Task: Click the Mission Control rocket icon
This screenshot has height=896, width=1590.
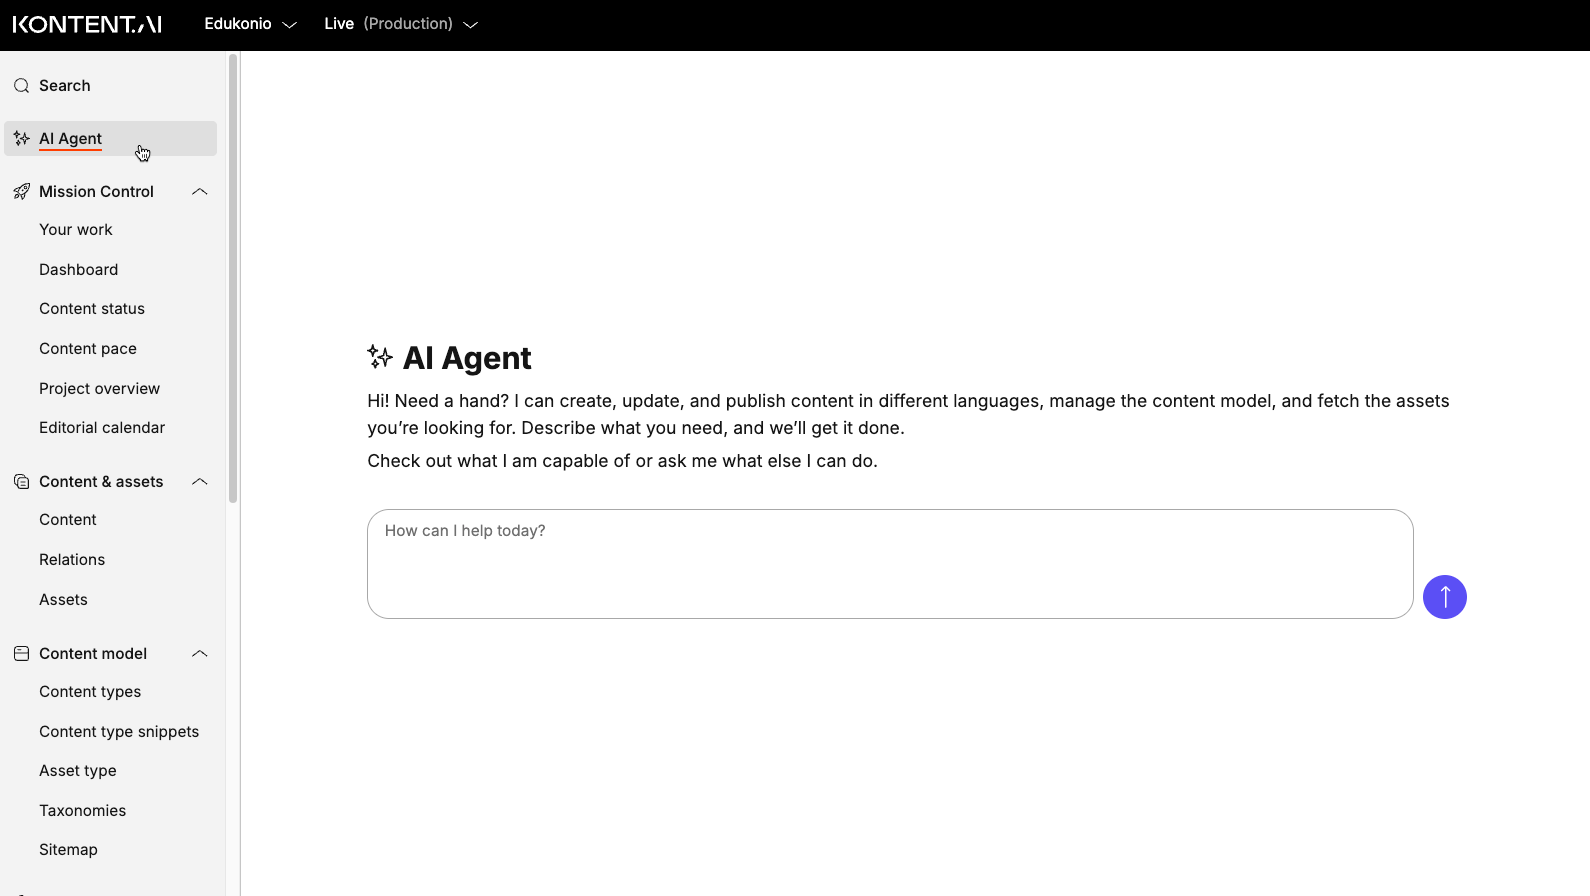Action: [21, 192]
